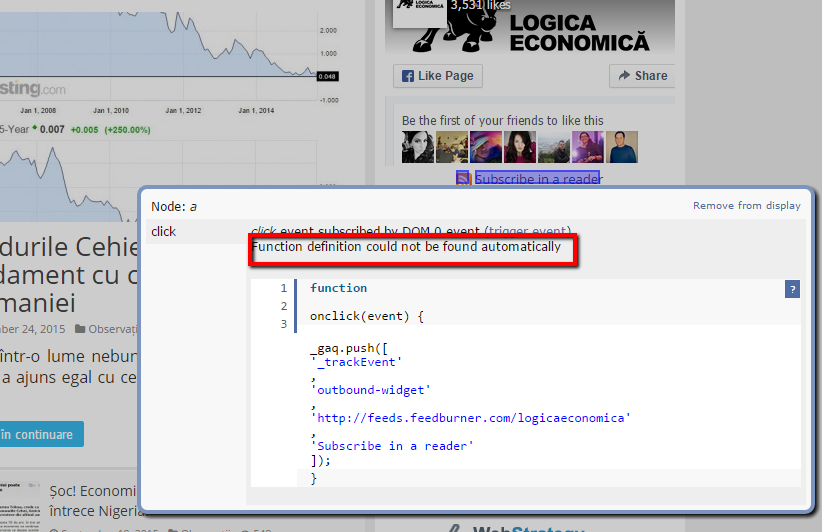This screenshot has height=532, width=822.
Task: Click the last friend avatar in blue shirt
Action: pos(622,147)
